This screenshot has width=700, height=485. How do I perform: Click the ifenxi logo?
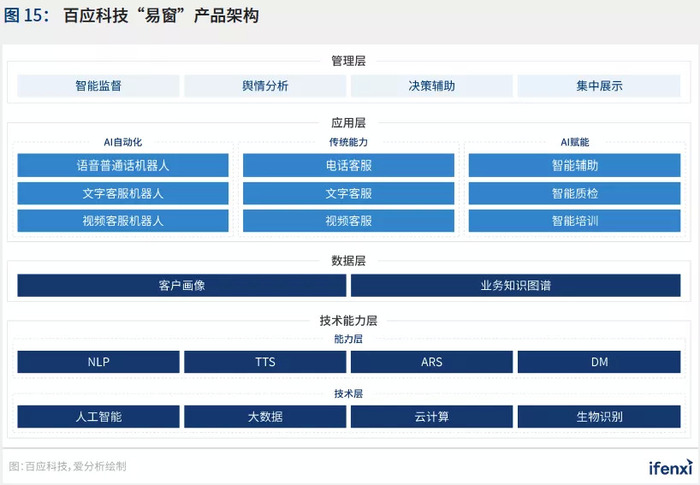(x=671, y=467)
